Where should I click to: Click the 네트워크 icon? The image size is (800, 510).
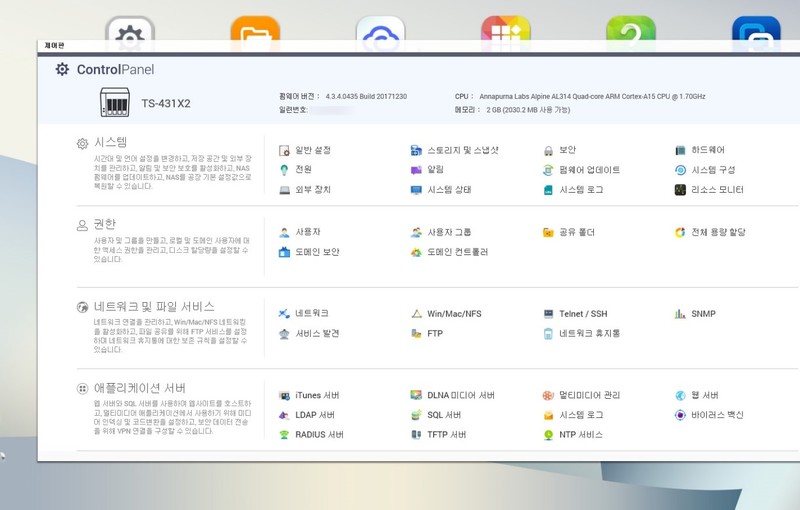284,314
